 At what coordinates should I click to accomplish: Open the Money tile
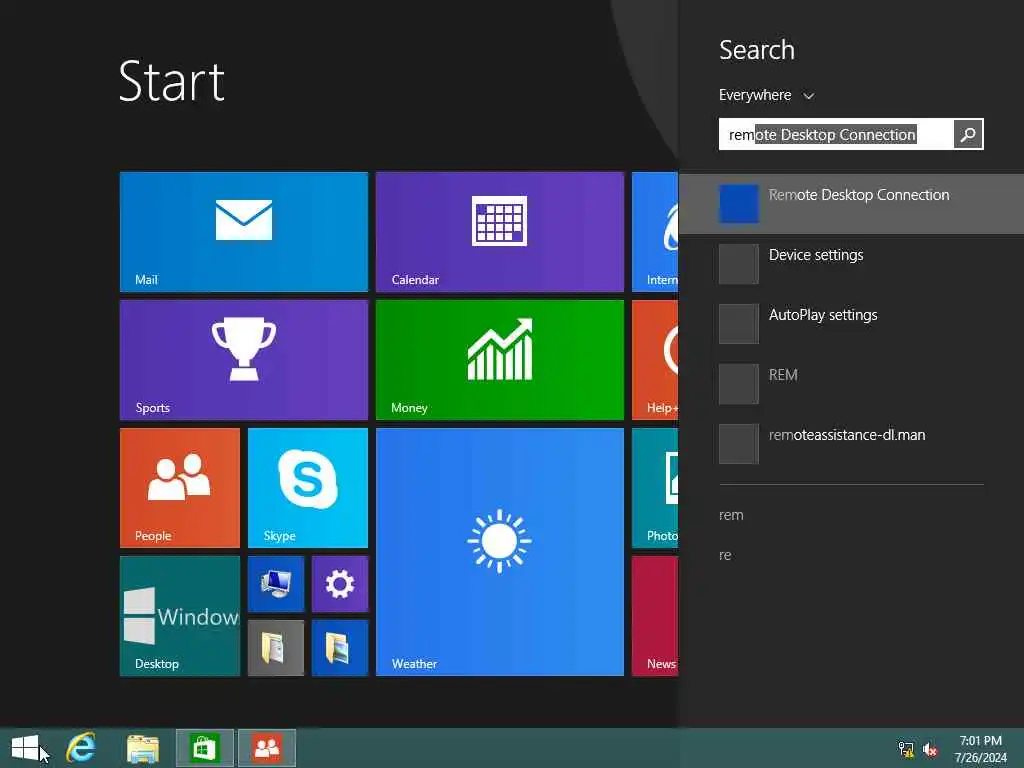[500, 360]
